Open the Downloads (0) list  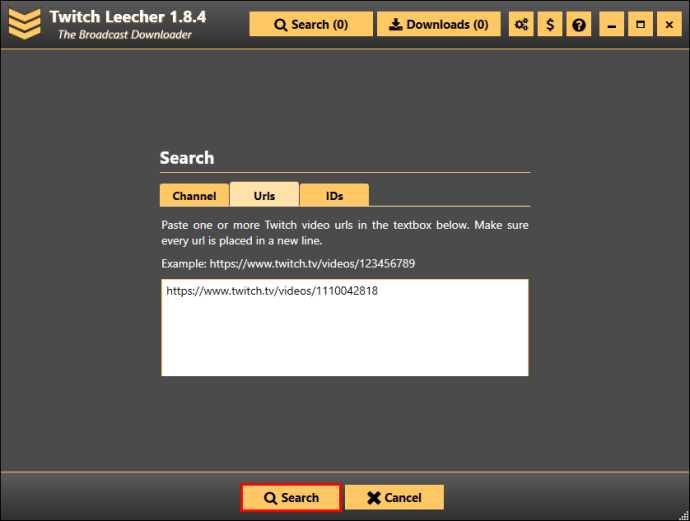pos(439,24)
